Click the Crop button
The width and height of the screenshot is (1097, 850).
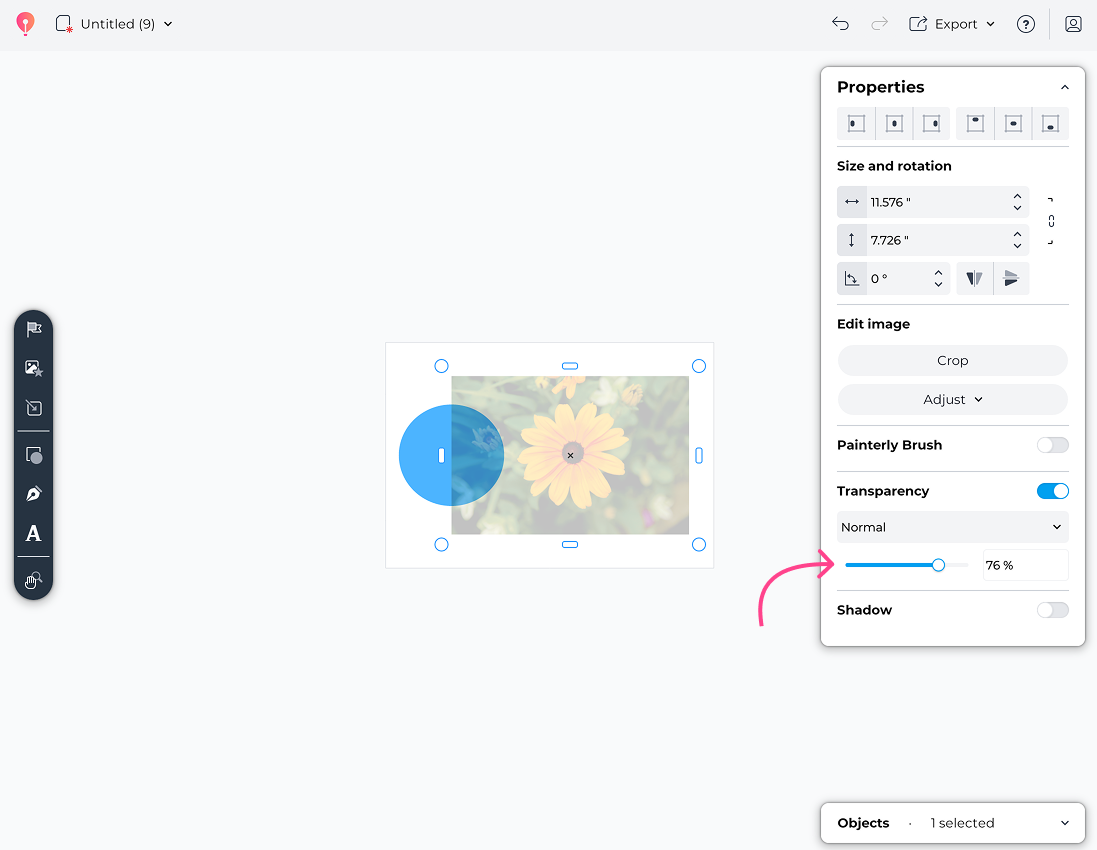(x=952, y=360)
